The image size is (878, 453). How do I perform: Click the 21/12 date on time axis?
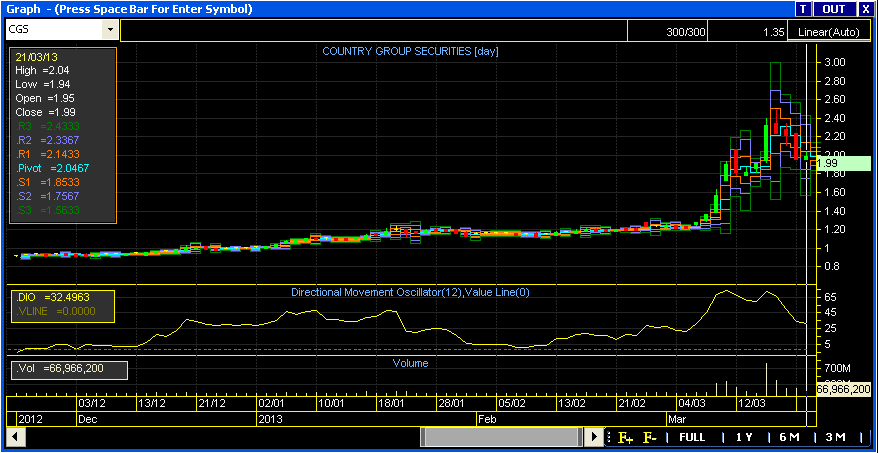click(212, 403)
